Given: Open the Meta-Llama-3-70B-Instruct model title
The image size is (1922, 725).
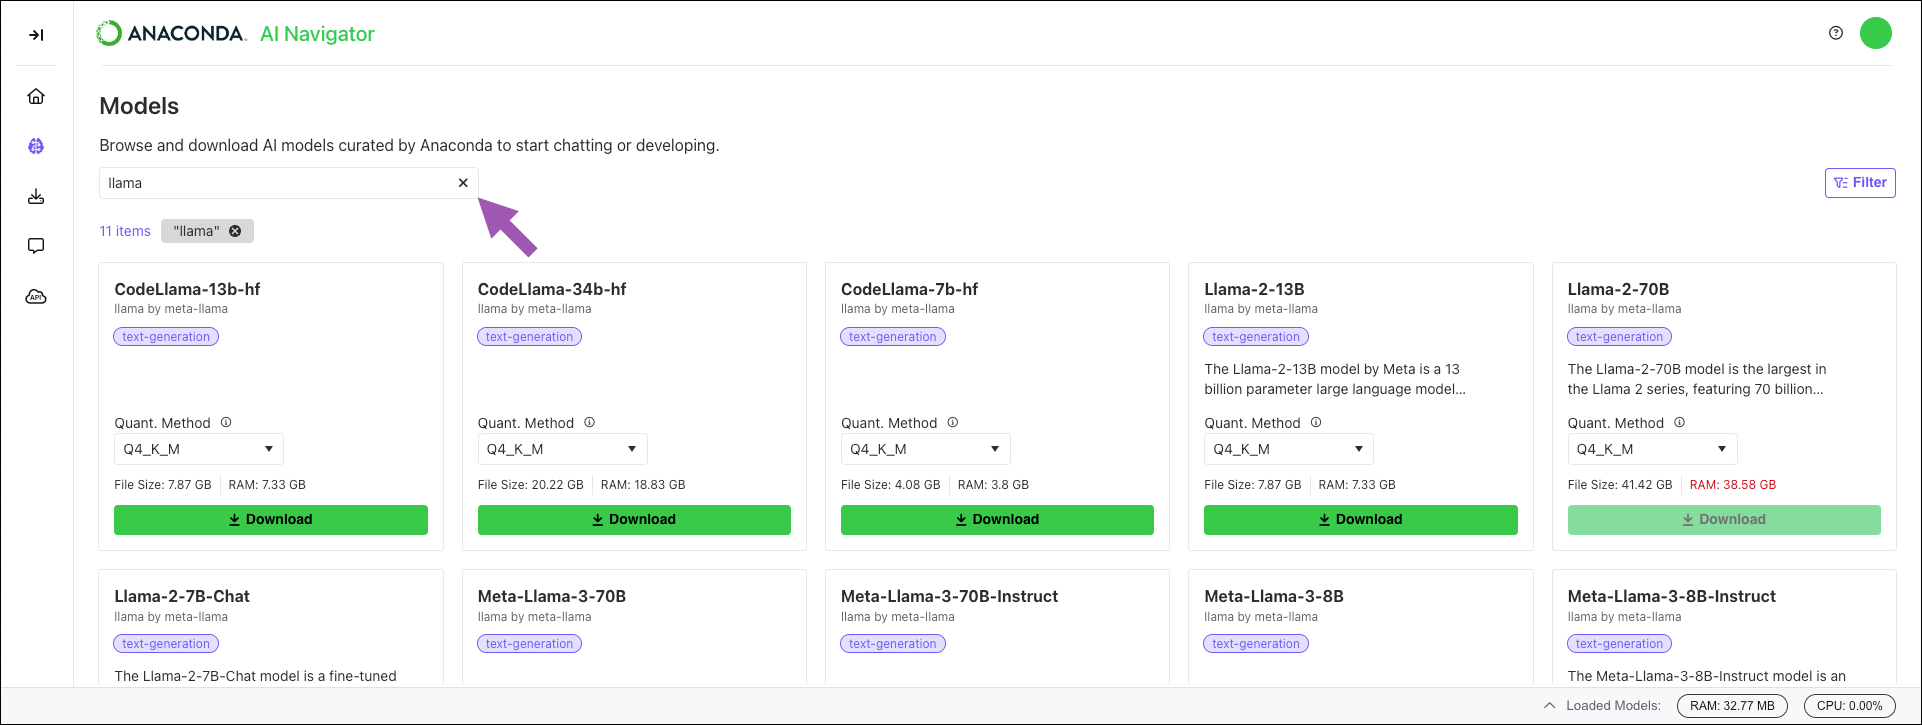Looking at the screenshot, I should coord(949,596).
